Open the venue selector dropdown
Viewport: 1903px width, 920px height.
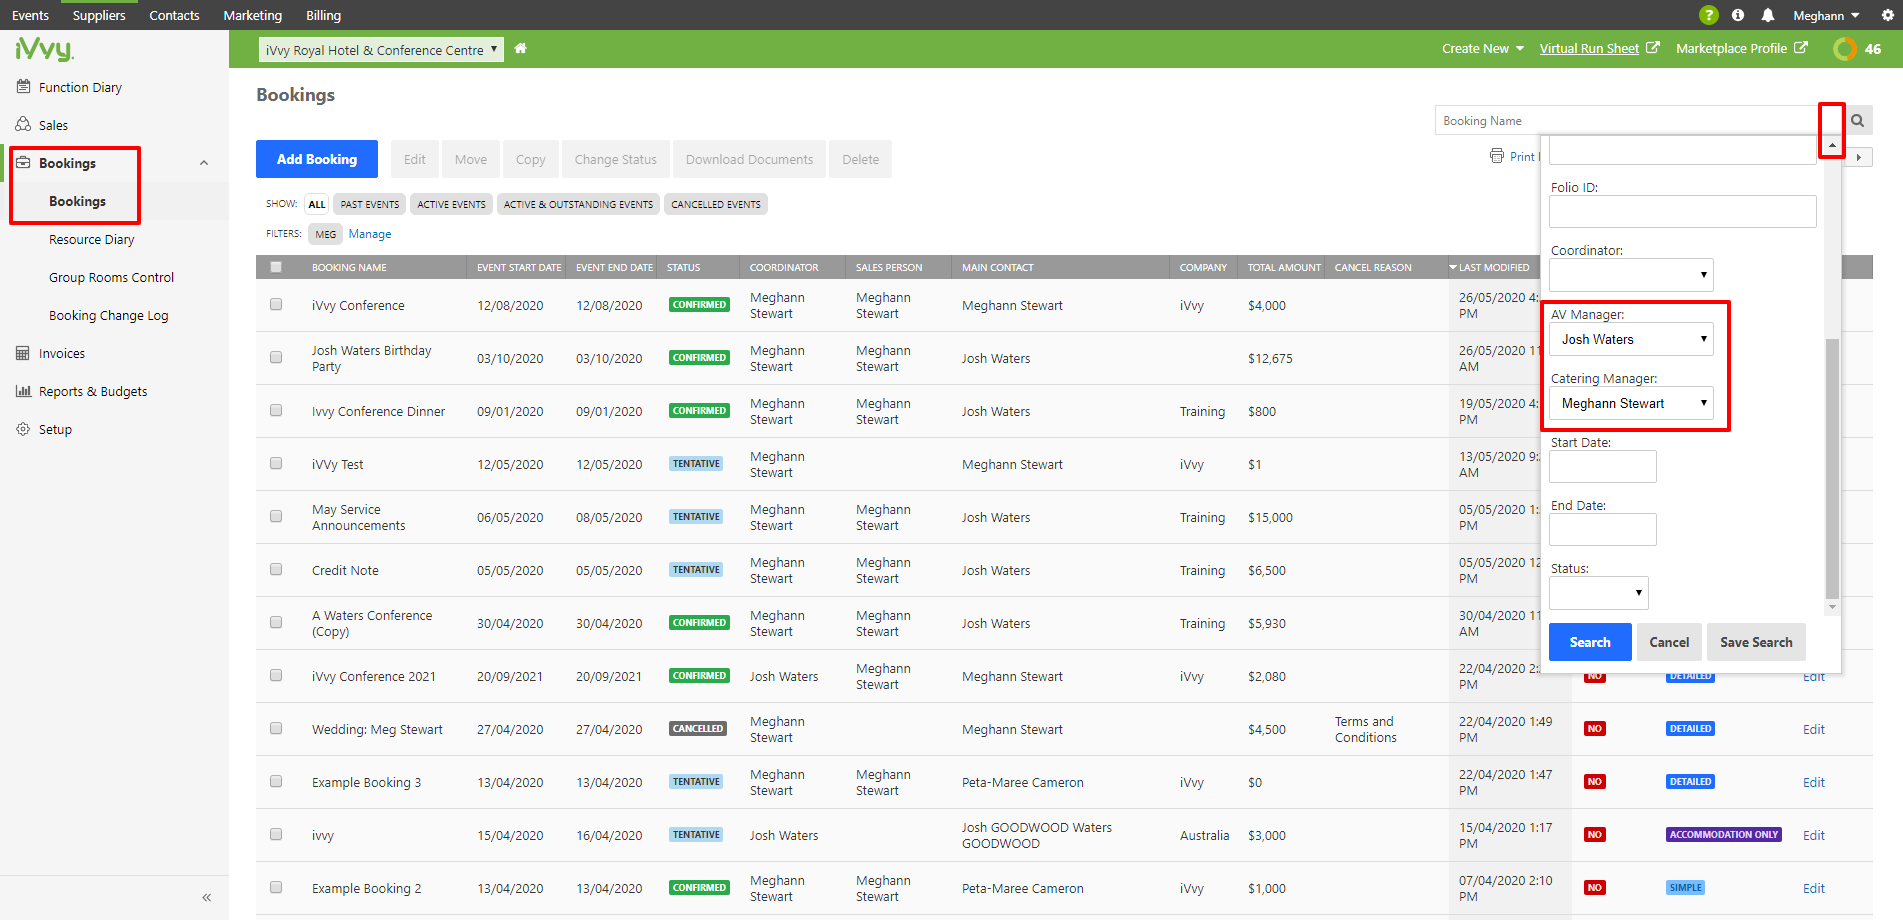coord(381,50)
